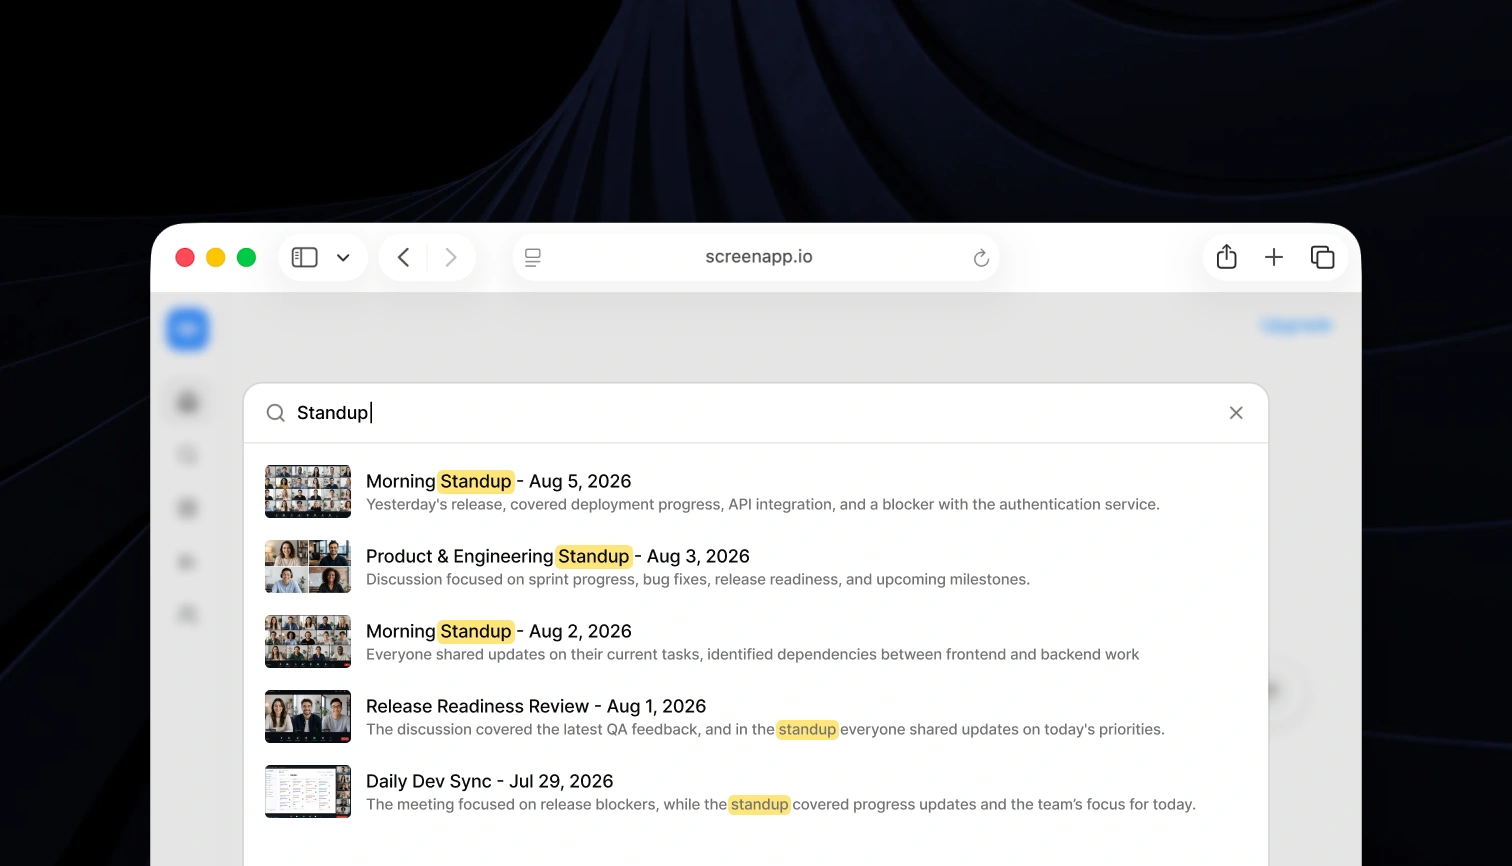The height and width of the screenshot is (866, 1512).
Task: Select the Morning Standup Aug 5 thumbnail
Action: coord(308,491)
